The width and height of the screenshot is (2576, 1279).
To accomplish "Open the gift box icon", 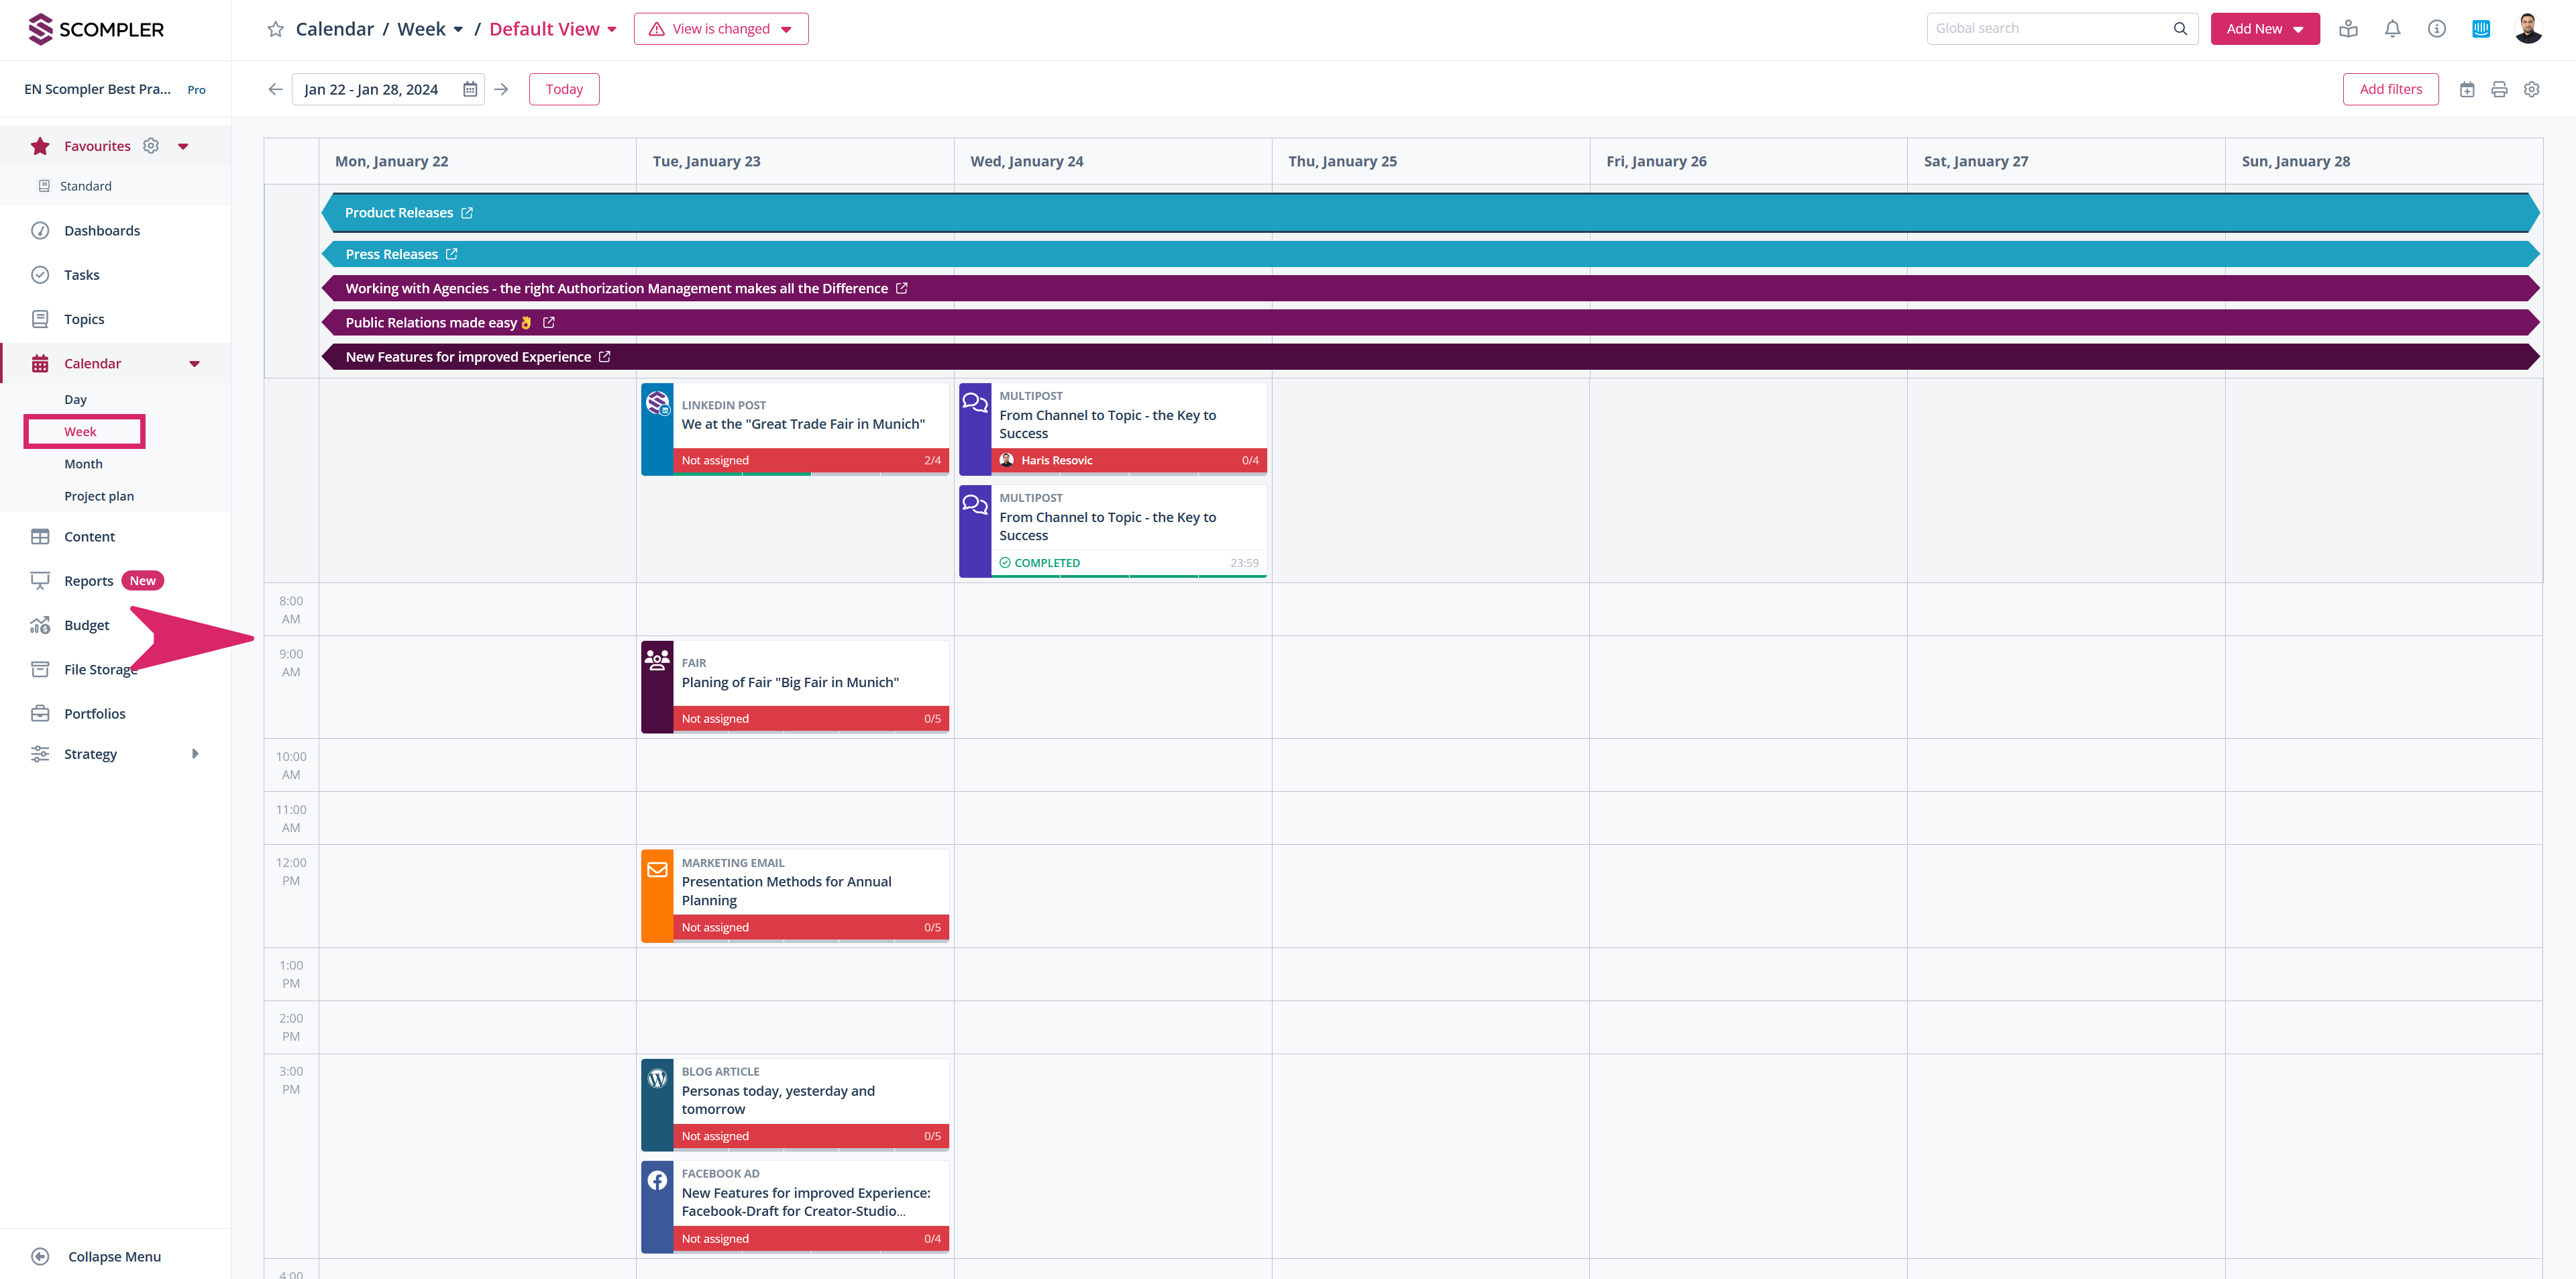I will pyautogui.click(x=2348, y=29).
